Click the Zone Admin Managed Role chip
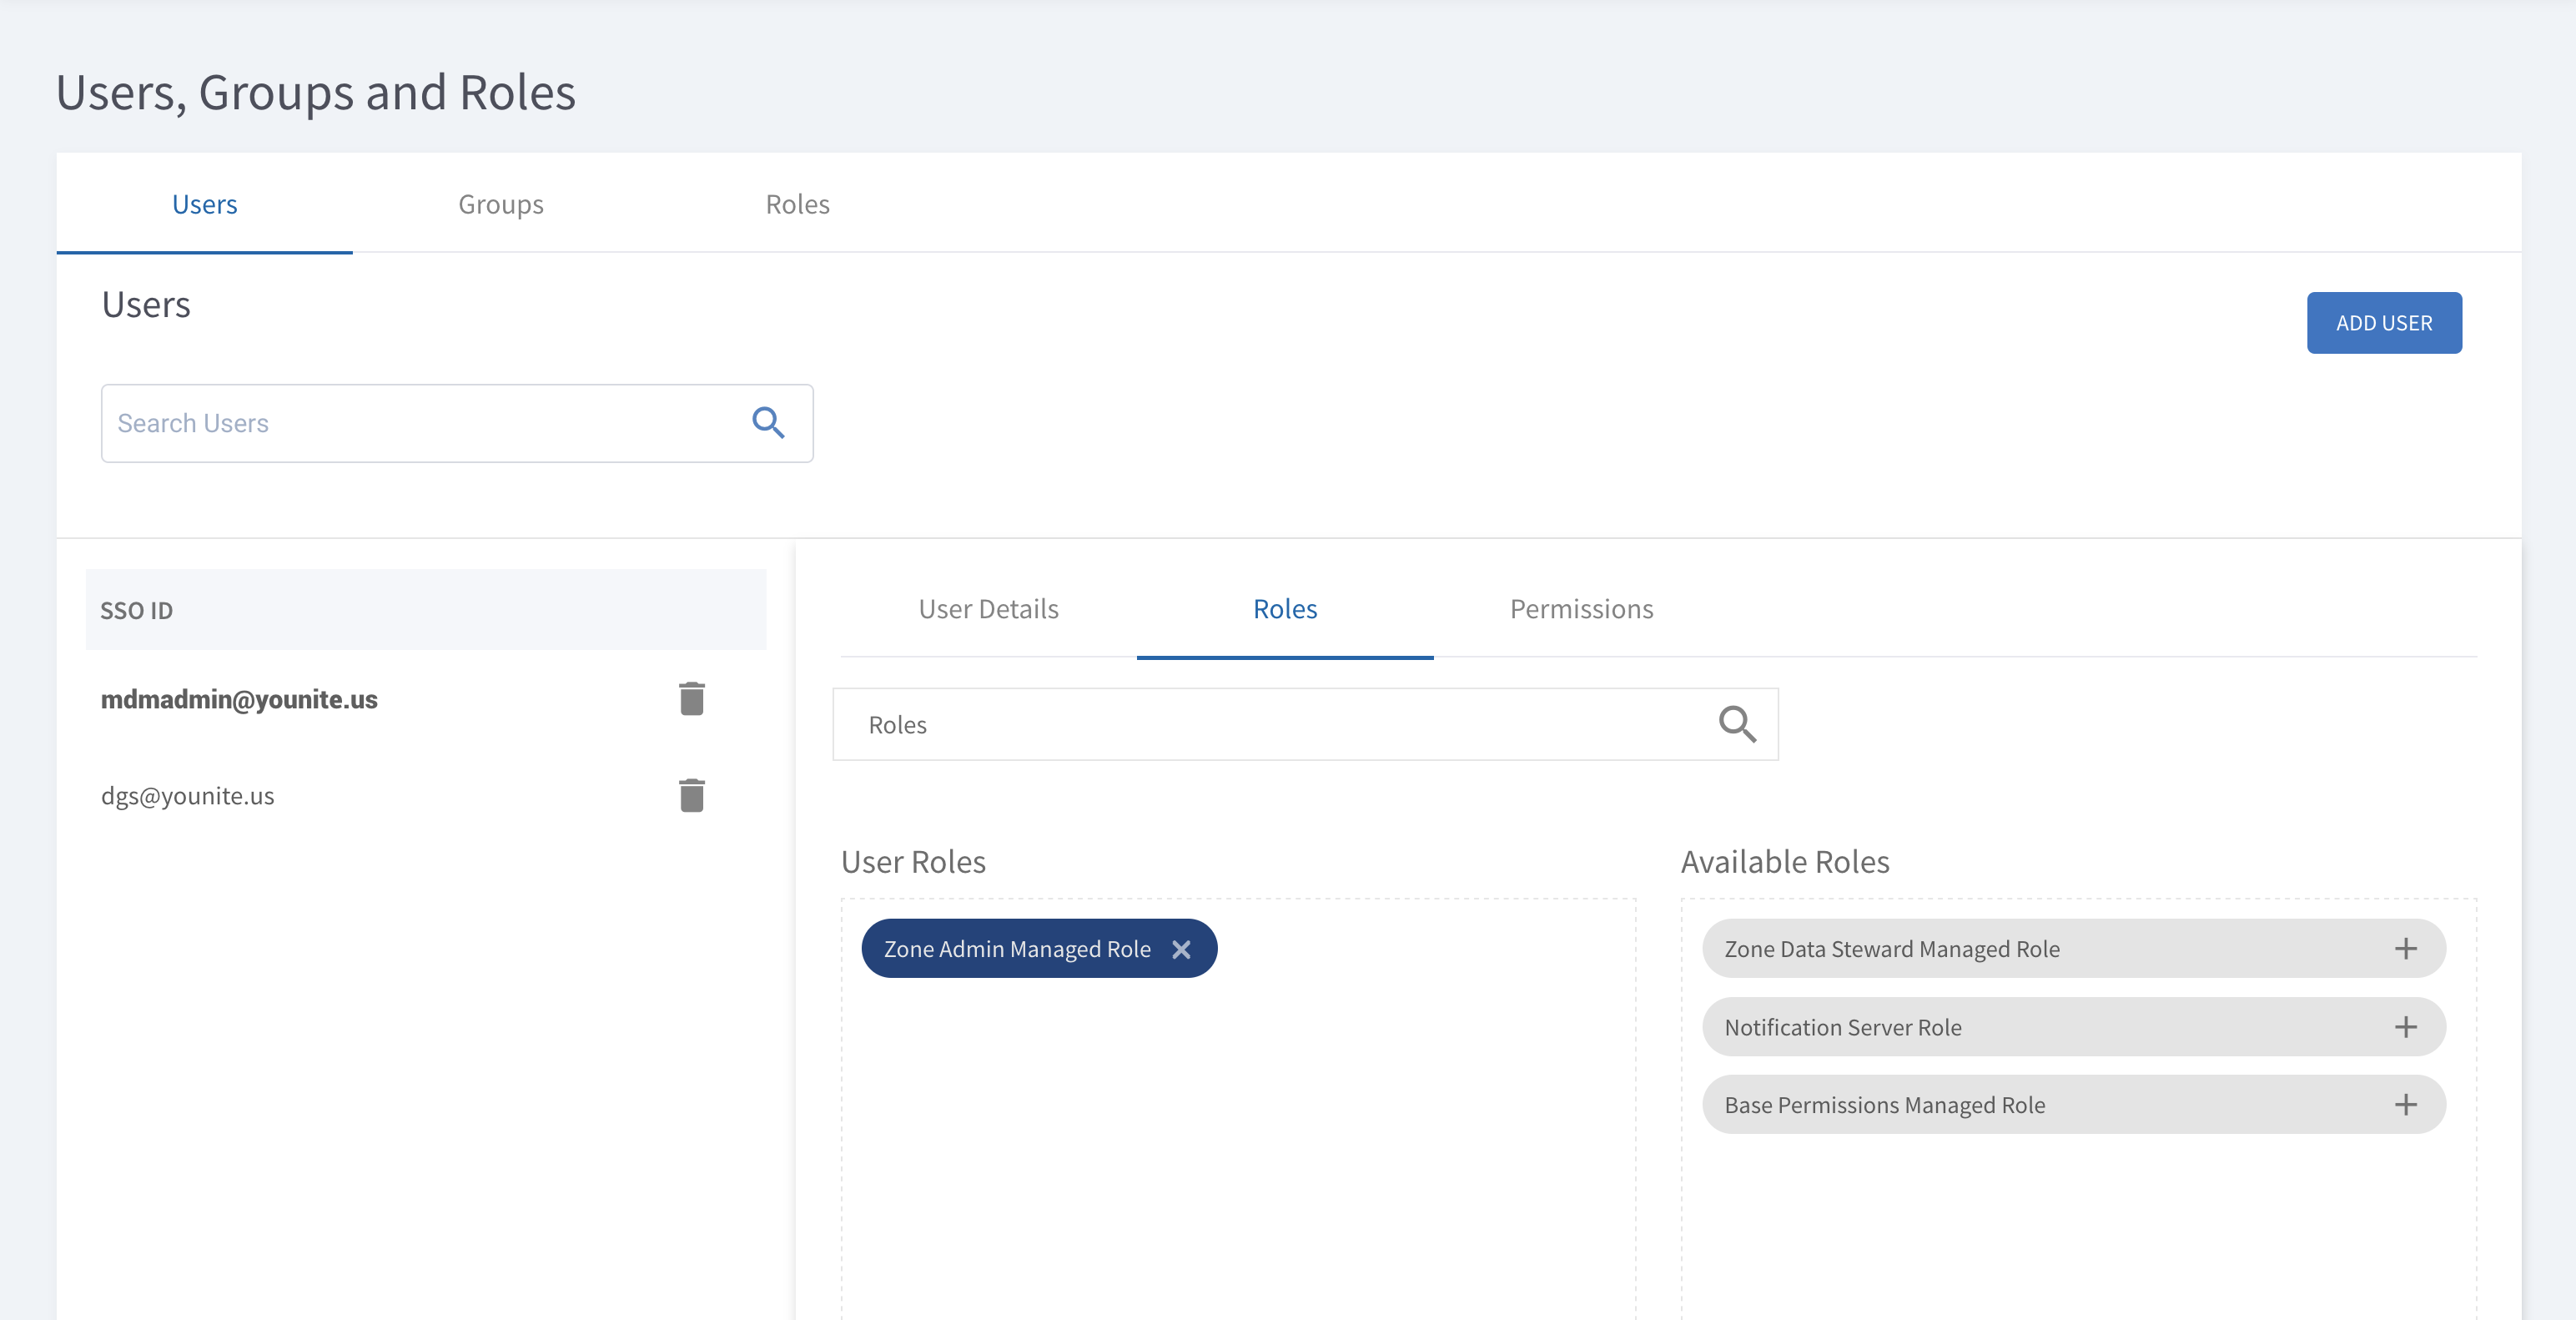The image size is (2576, 1320). click(1039, 948)
